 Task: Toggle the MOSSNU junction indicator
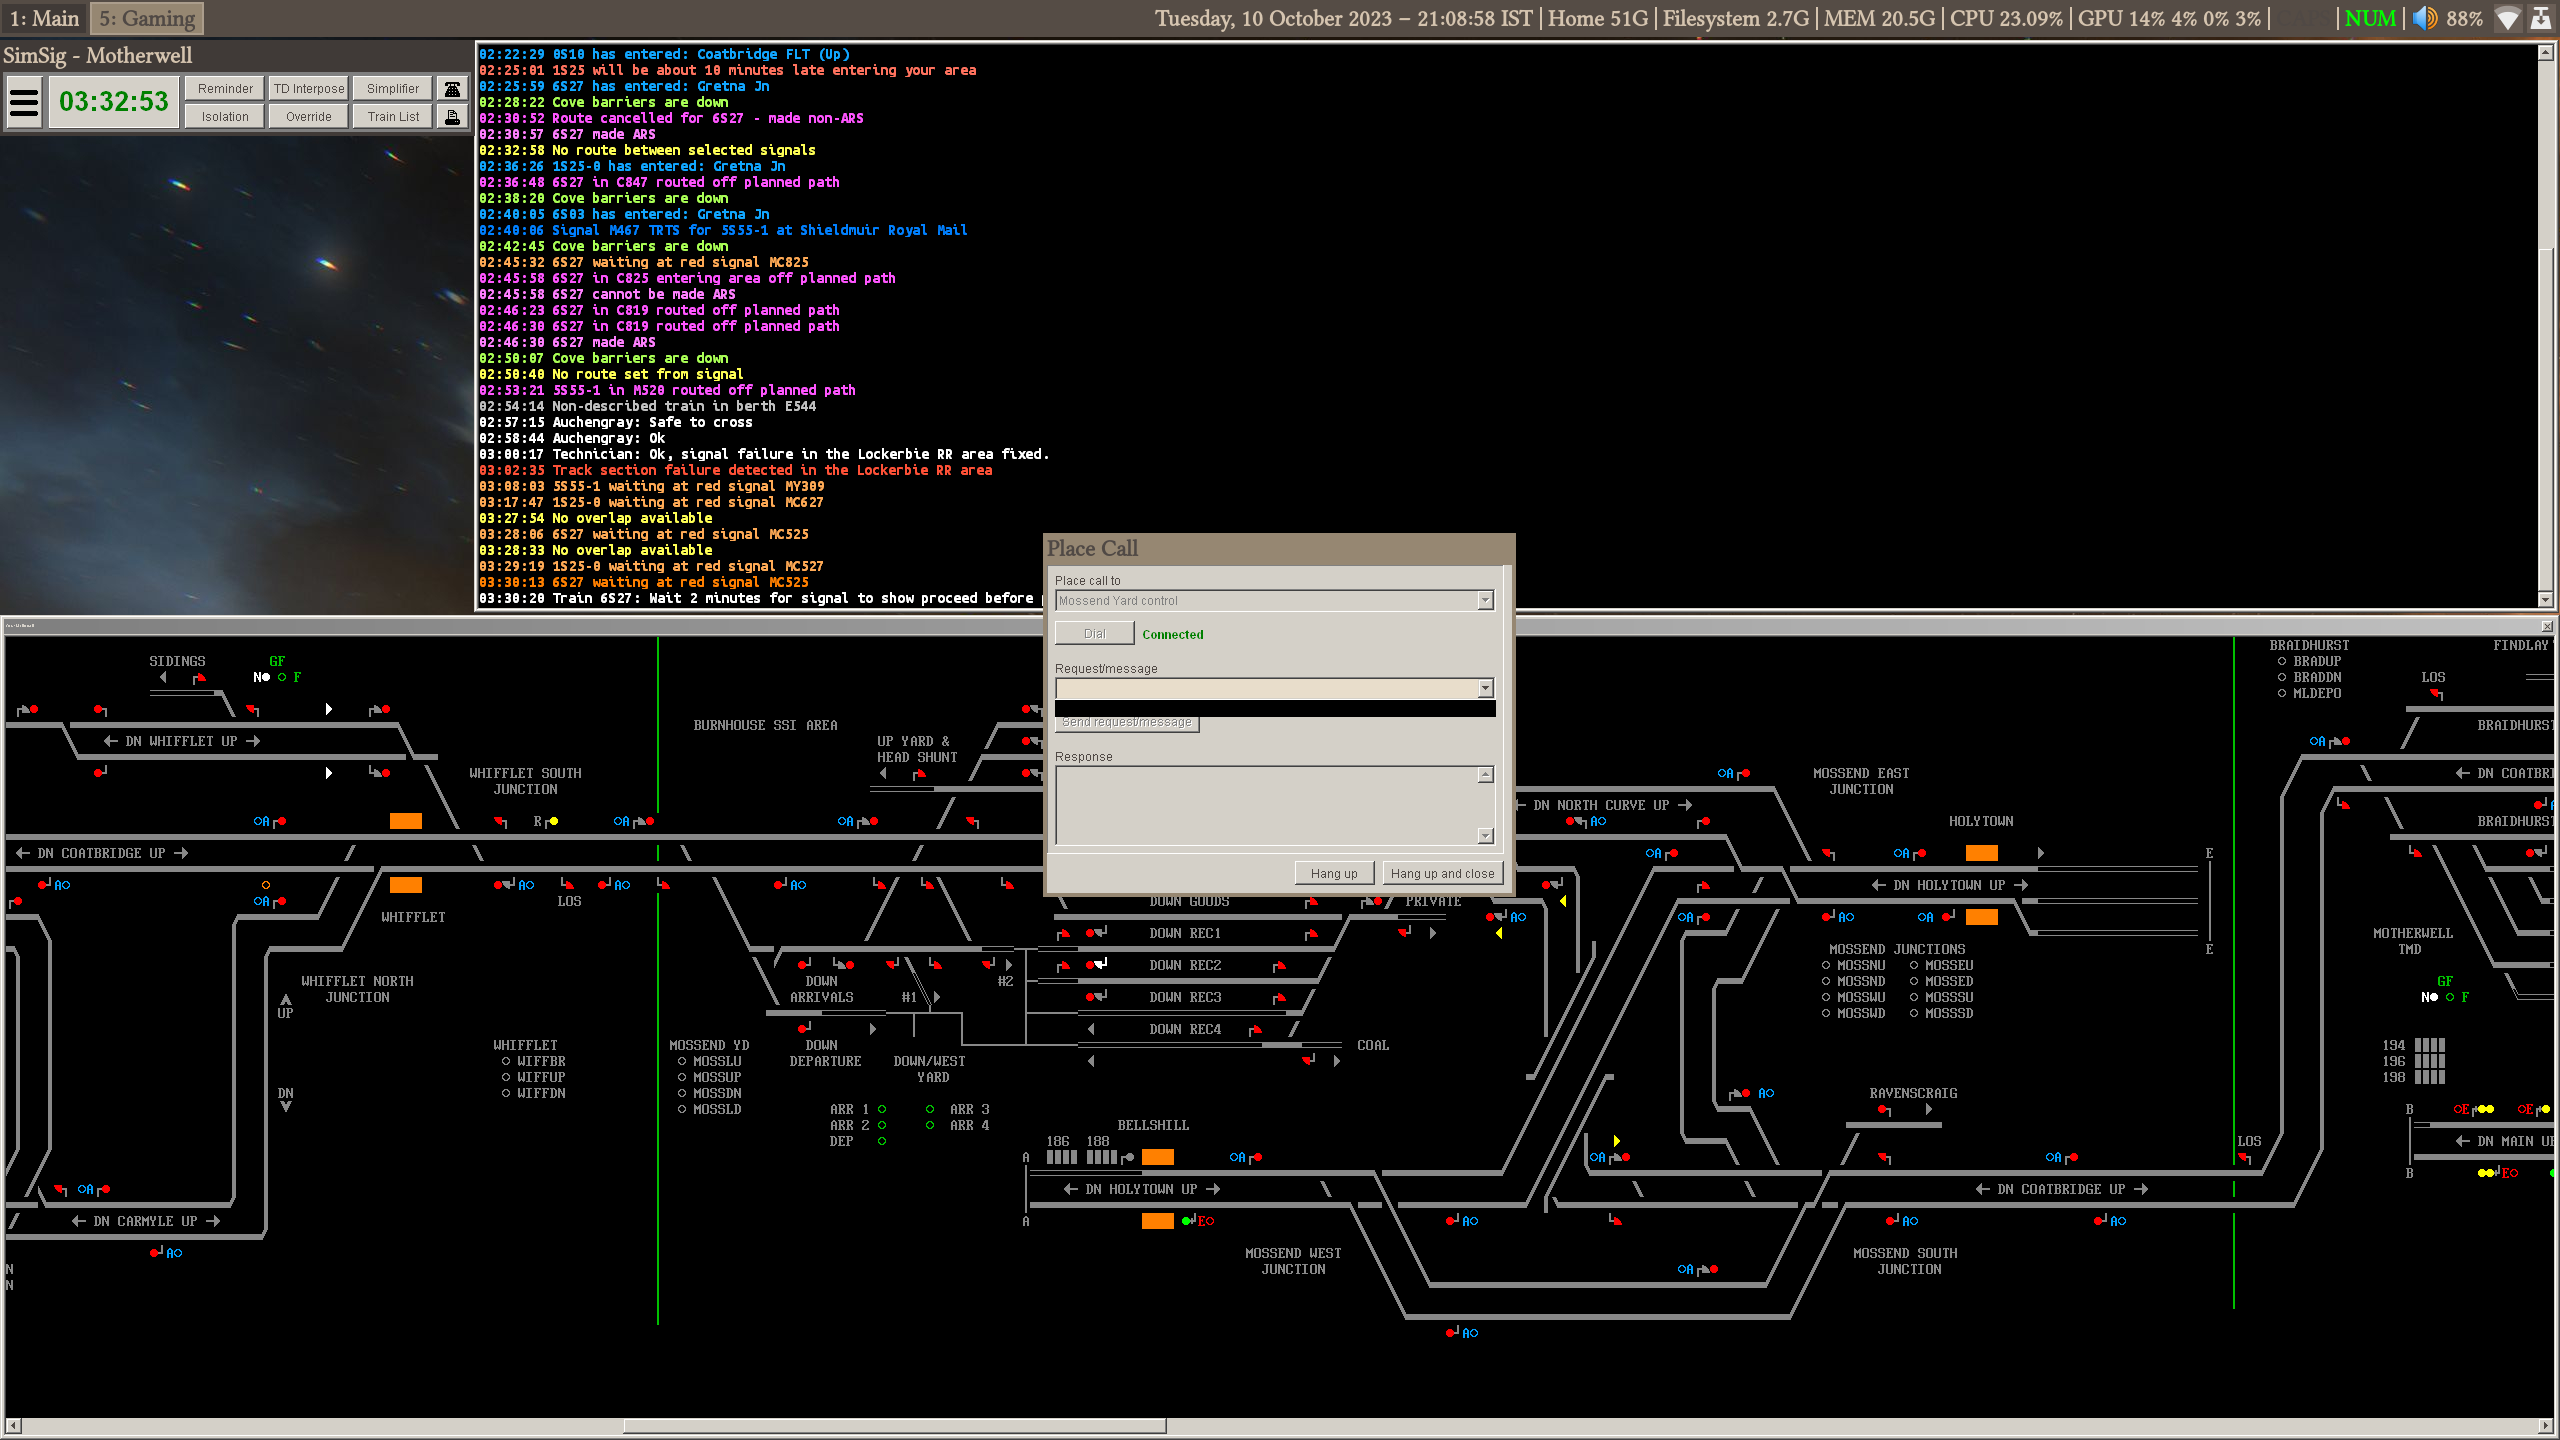tap(1826, 965)
